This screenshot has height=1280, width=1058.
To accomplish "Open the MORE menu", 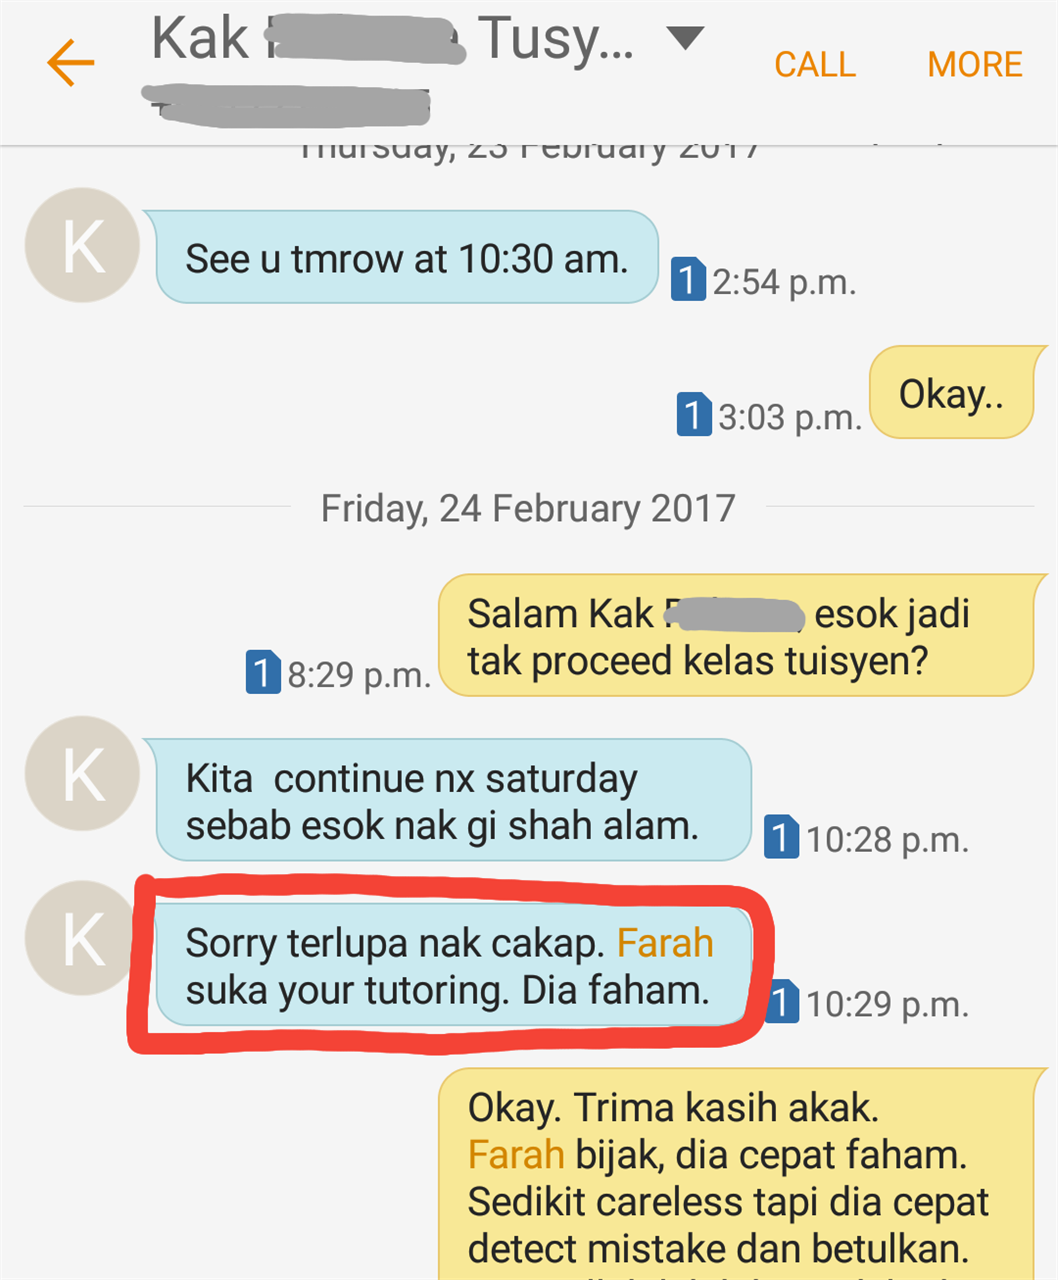I will click(x=975, y=65).
